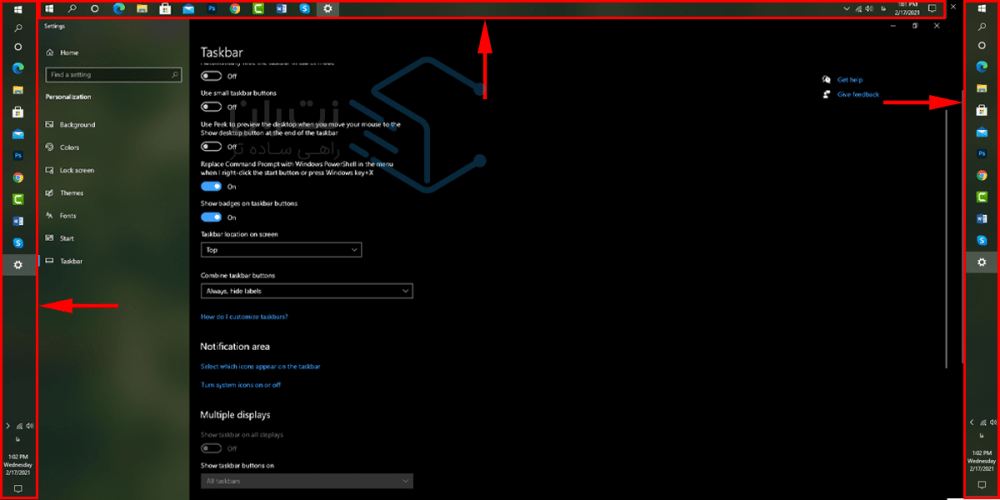Turn off Show badges on taskbar buttons
This screenshot has height=500, width=1000.
(211, 216)
